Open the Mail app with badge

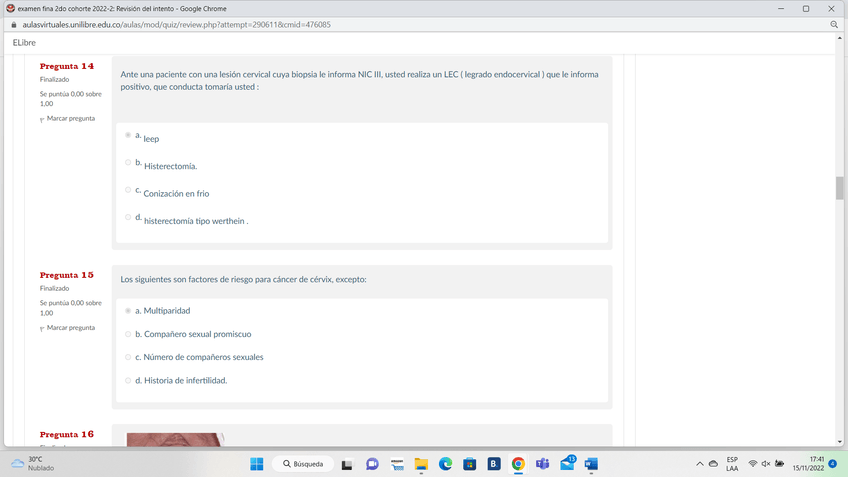(568, 463)
